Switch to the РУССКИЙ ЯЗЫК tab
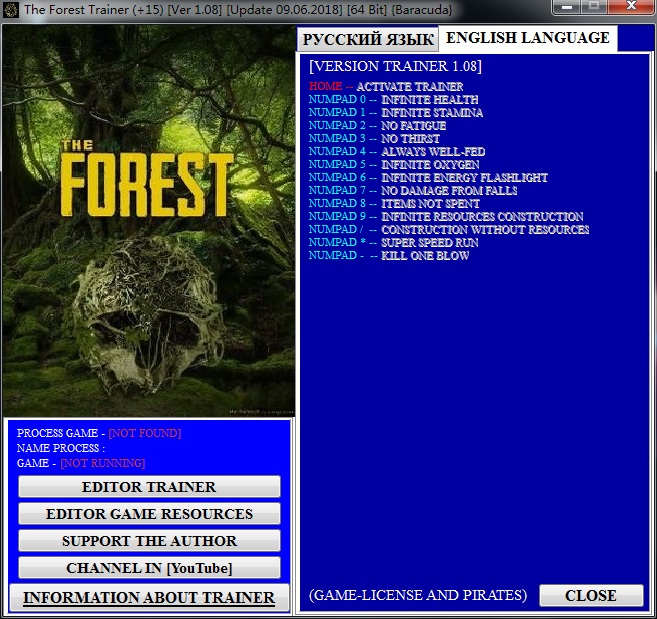Image resolution: width=657 pixels, height=619 pixels. pyautogui.click(x=368, y=39)
